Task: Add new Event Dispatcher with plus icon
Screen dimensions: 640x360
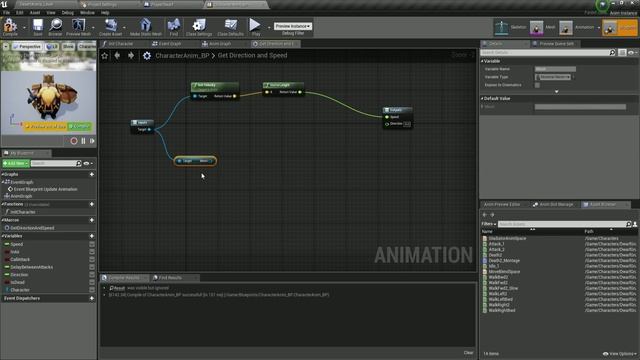Action: (x=92, y=298)
